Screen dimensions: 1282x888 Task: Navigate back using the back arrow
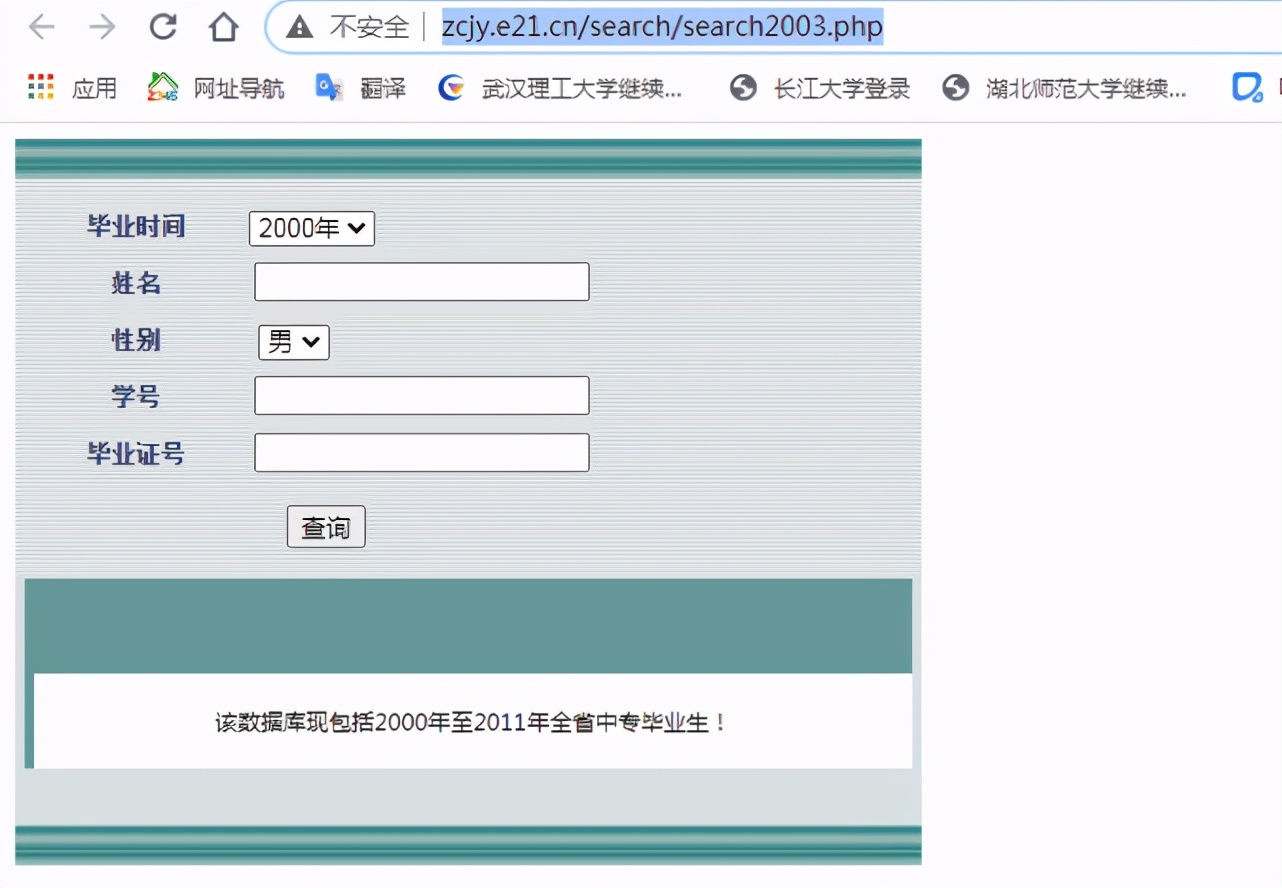pyautogui.click(x=41, y=27)
